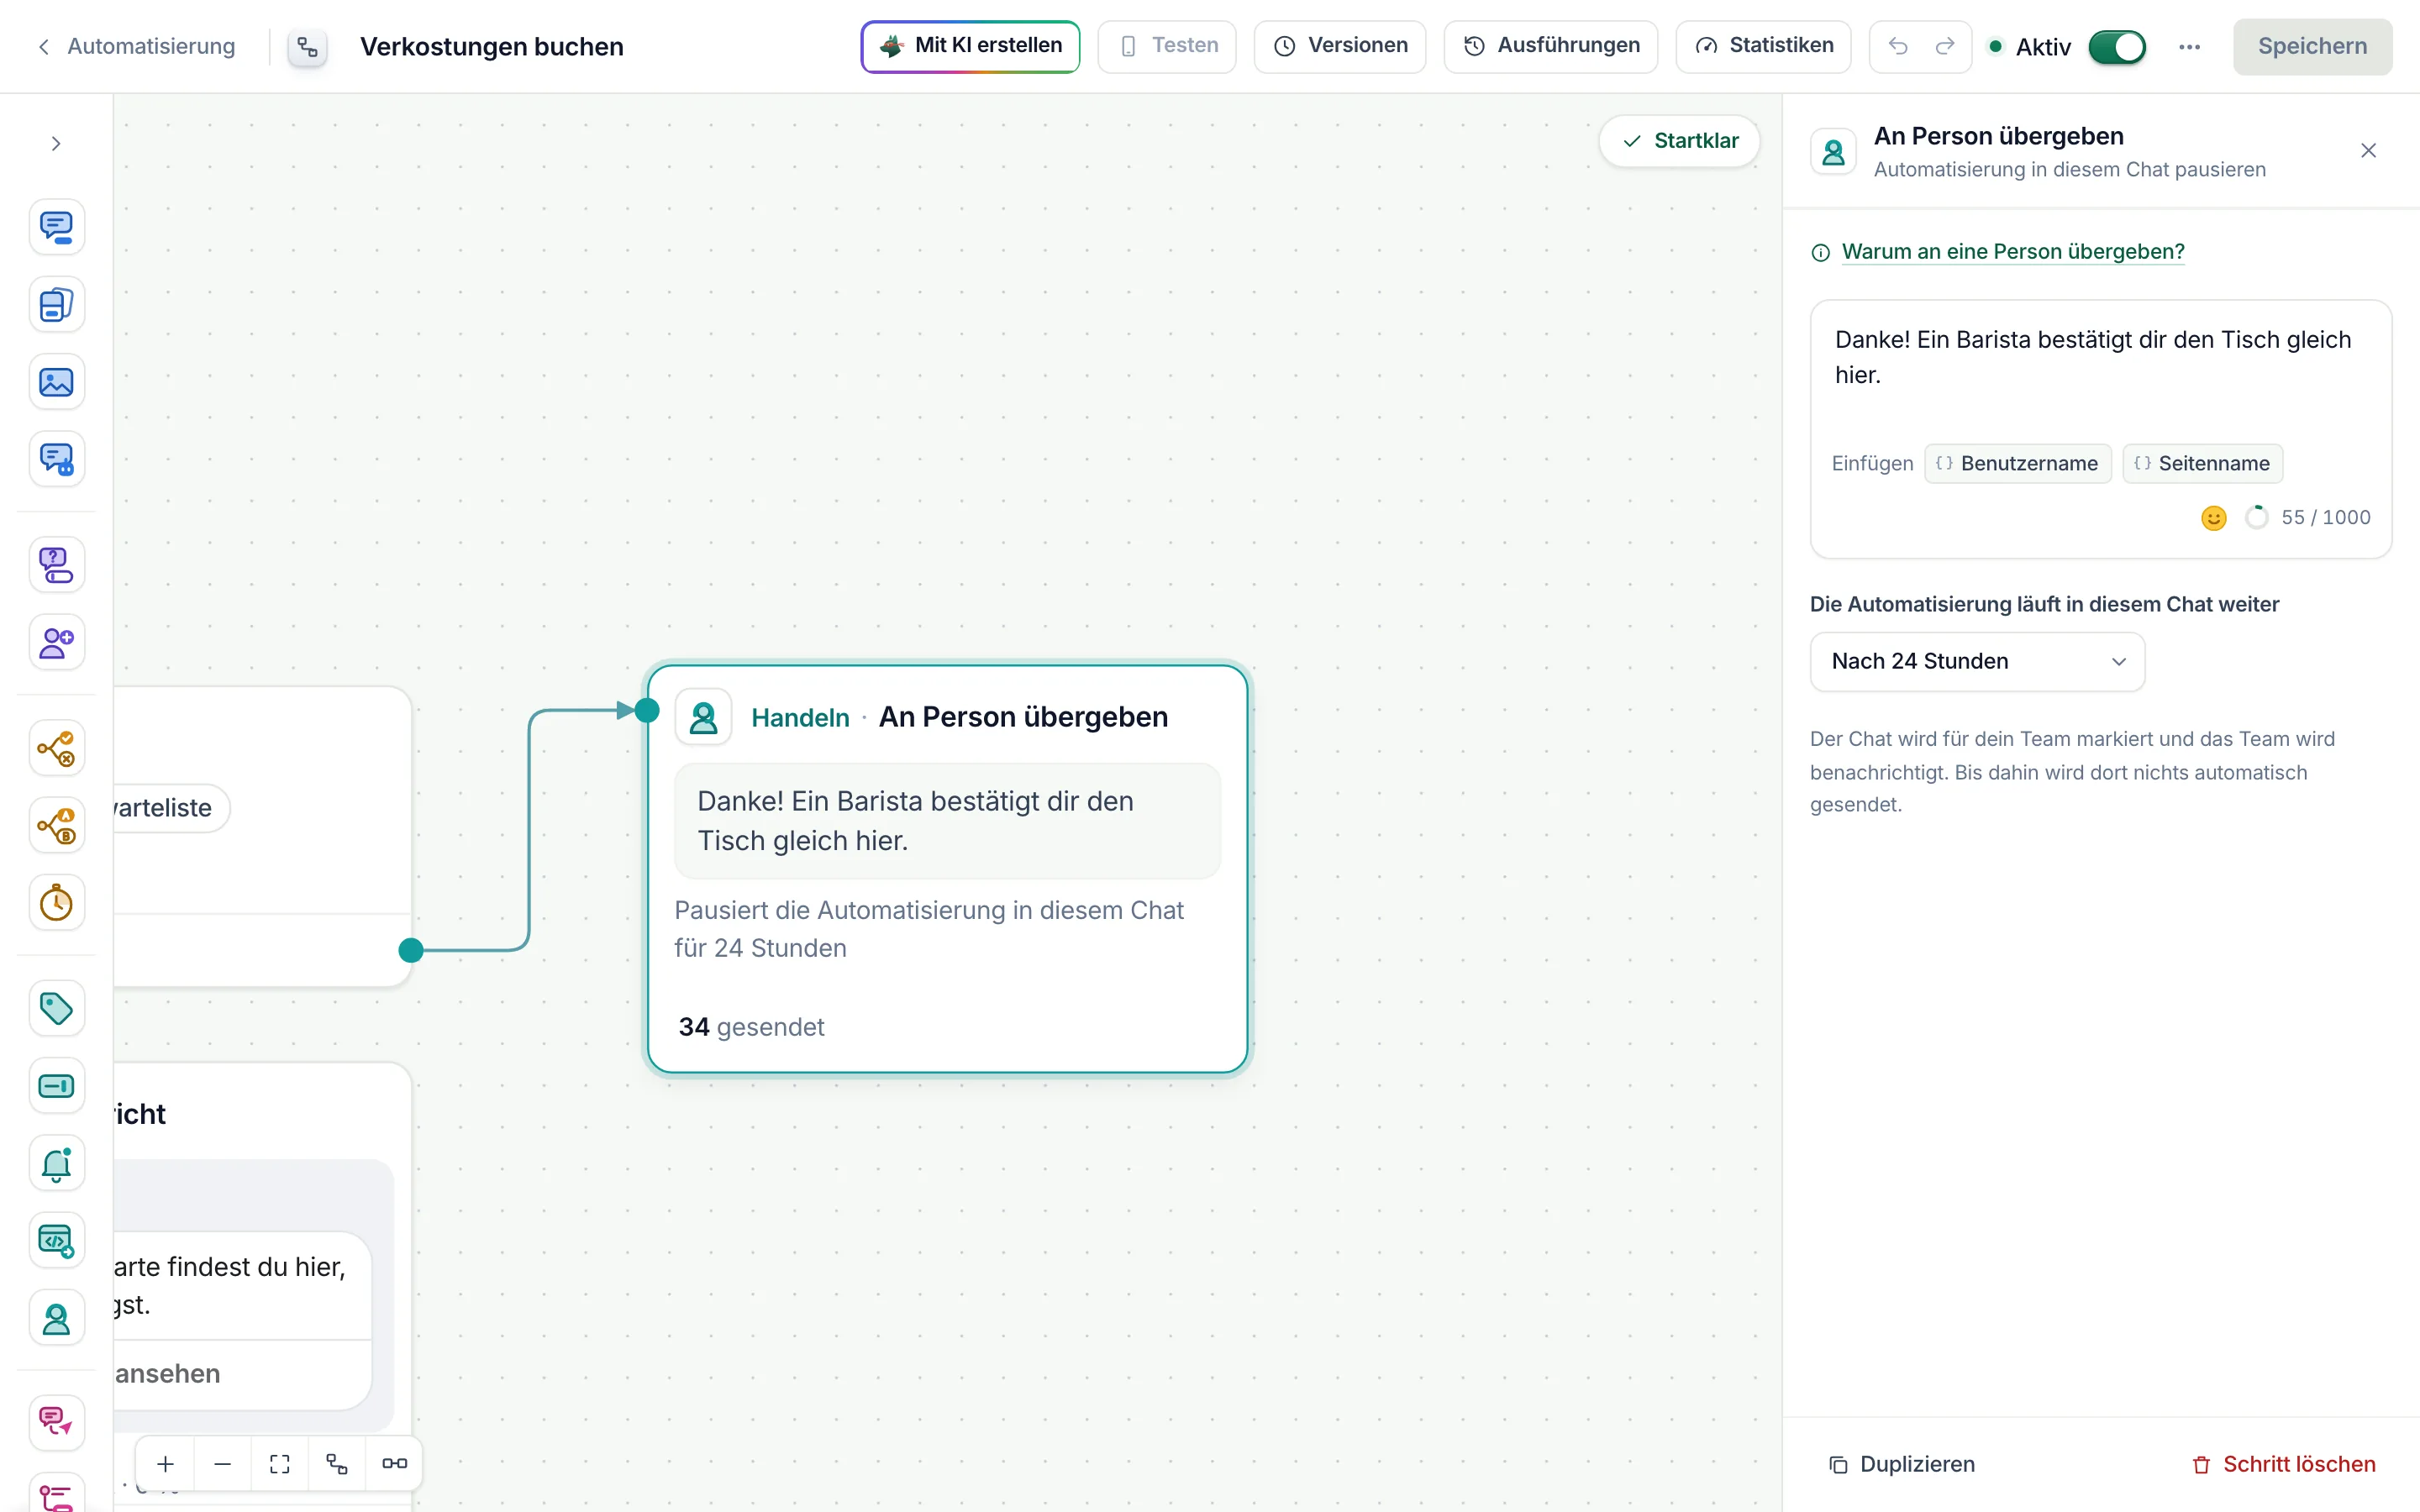
Task: Open the Nach 24 Stunden dropdown
Action: click(1977, 661)
